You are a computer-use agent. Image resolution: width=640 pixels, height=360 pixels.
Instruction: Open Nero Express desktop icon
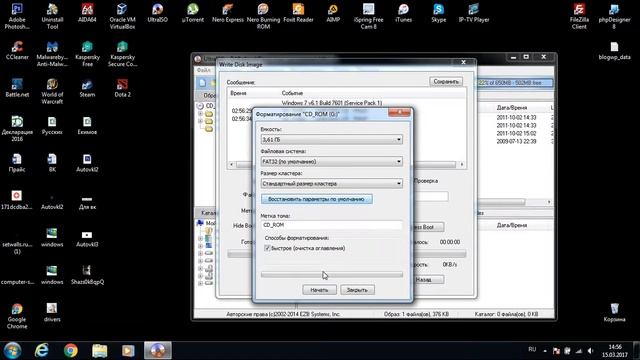pyautogui.click(x=228, y=12)
